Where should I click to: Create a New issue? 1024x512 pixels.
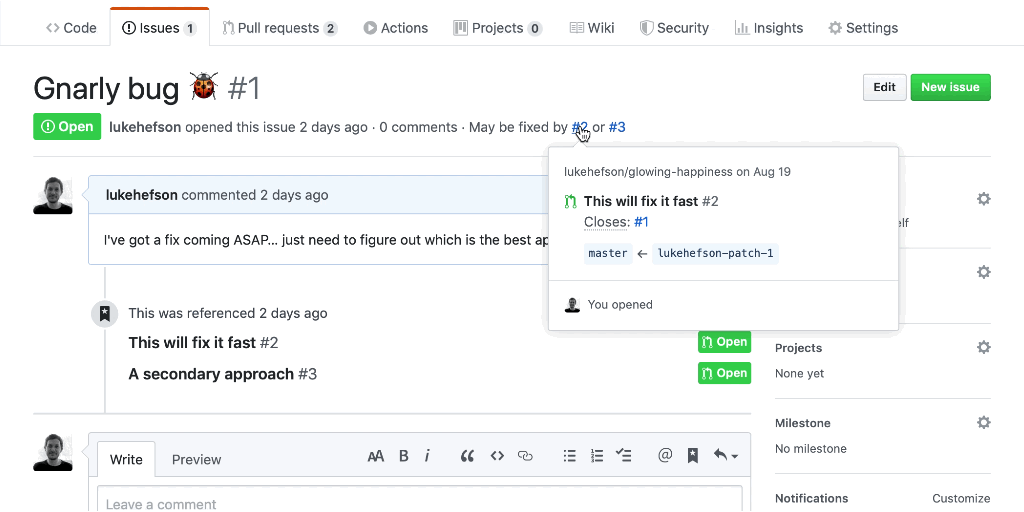(x=950, y=88)
